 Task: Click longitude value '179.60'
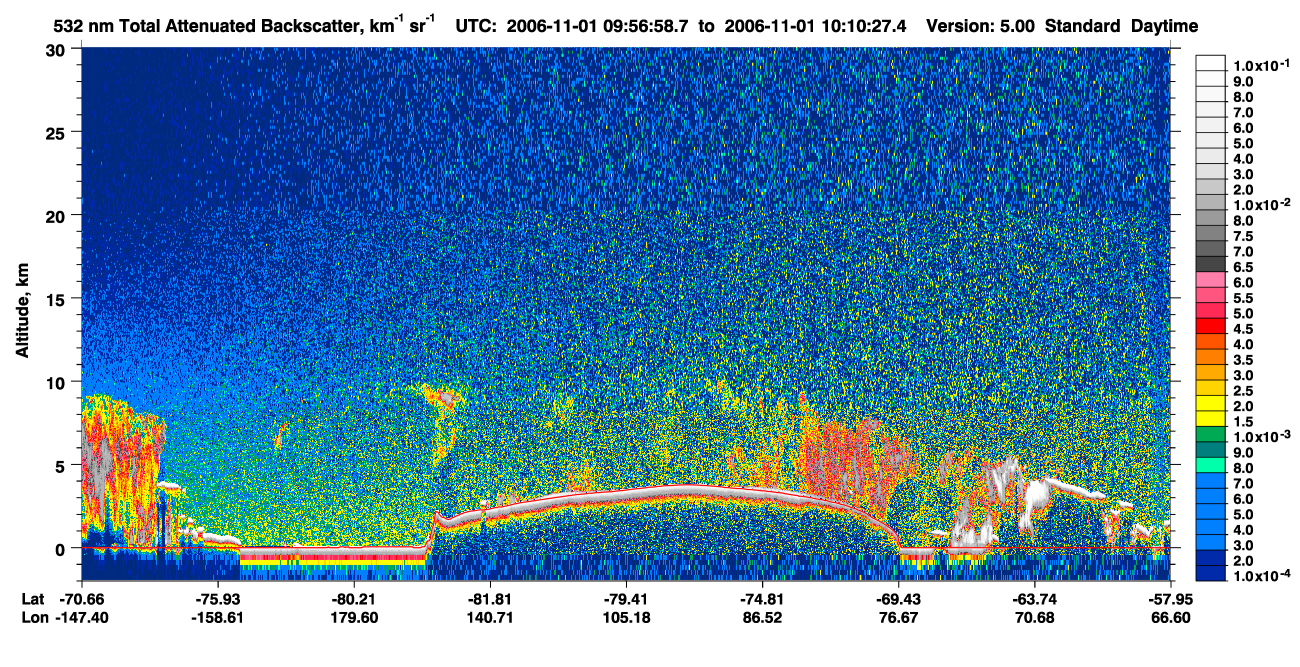354,618
